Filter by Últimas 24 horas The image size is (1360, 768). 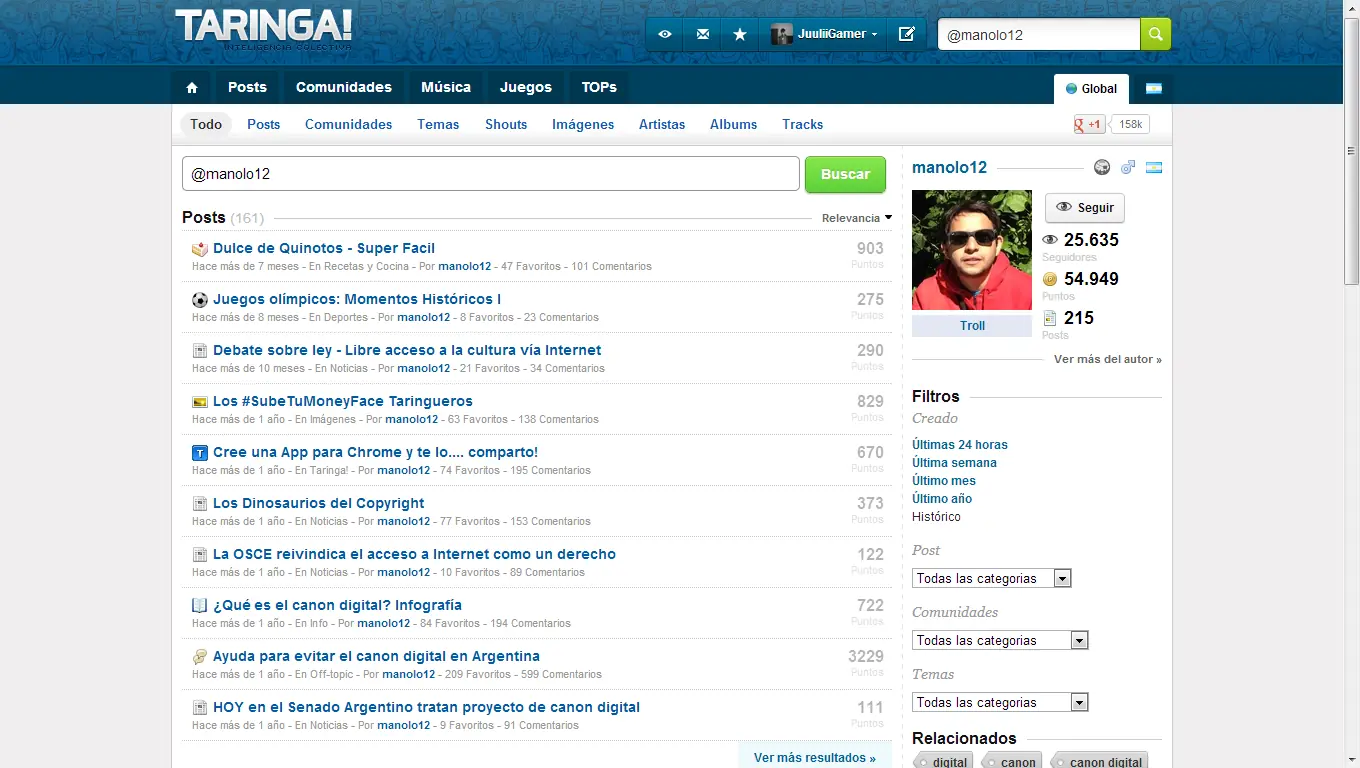960,445
